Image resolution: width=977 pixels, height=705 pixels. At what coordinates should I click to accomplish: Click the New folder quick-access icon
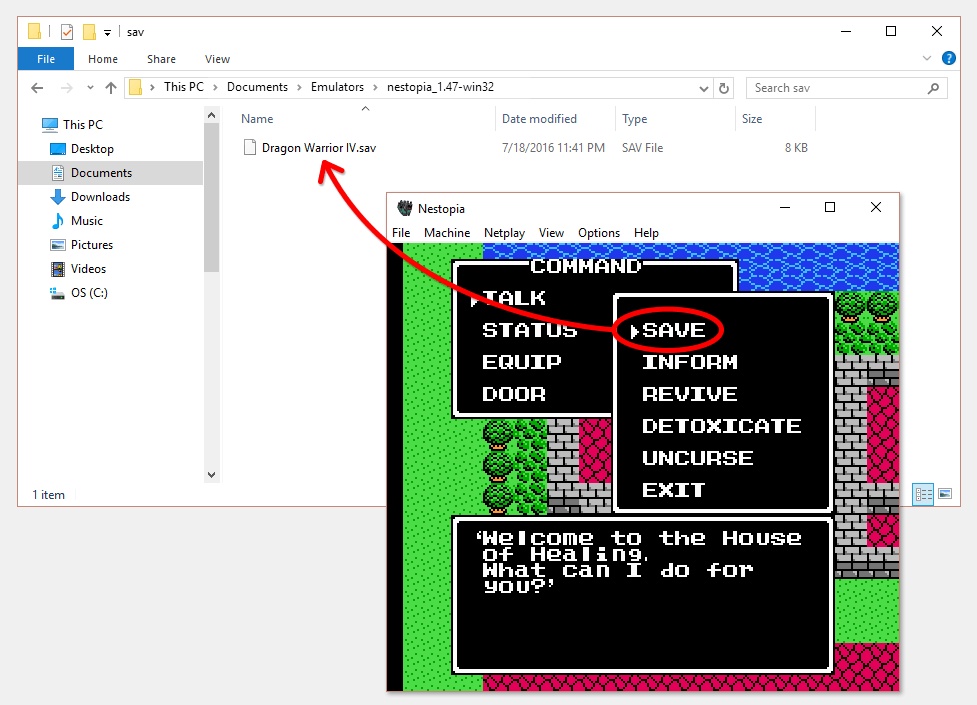[89, 32]
